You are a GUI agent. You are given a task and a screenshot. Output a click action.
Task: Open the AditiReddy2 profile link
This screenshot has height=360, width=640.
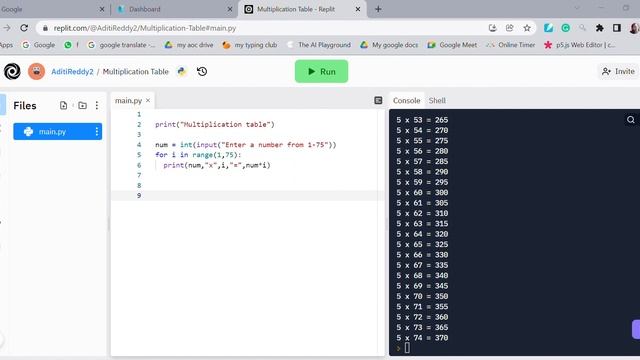[72, 71]
